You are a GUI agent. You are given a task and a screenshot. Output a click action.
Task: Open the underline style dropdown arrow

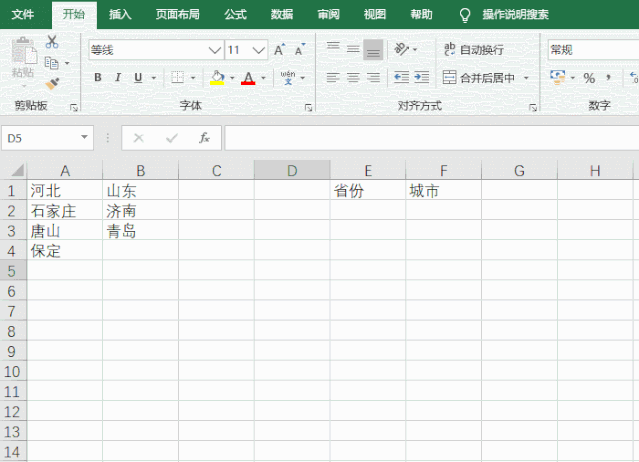[154, 77]
